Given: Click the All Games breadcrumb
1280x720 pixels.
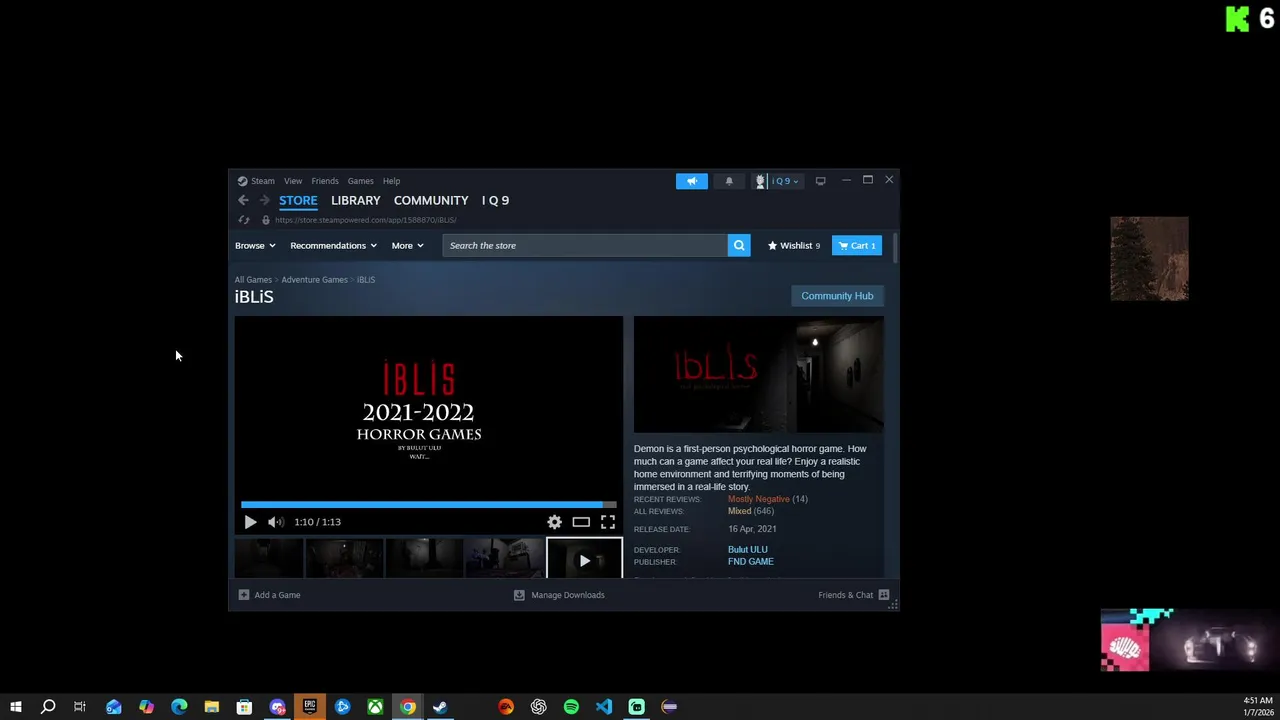Looking at the screenshot, I should [253, 280].
